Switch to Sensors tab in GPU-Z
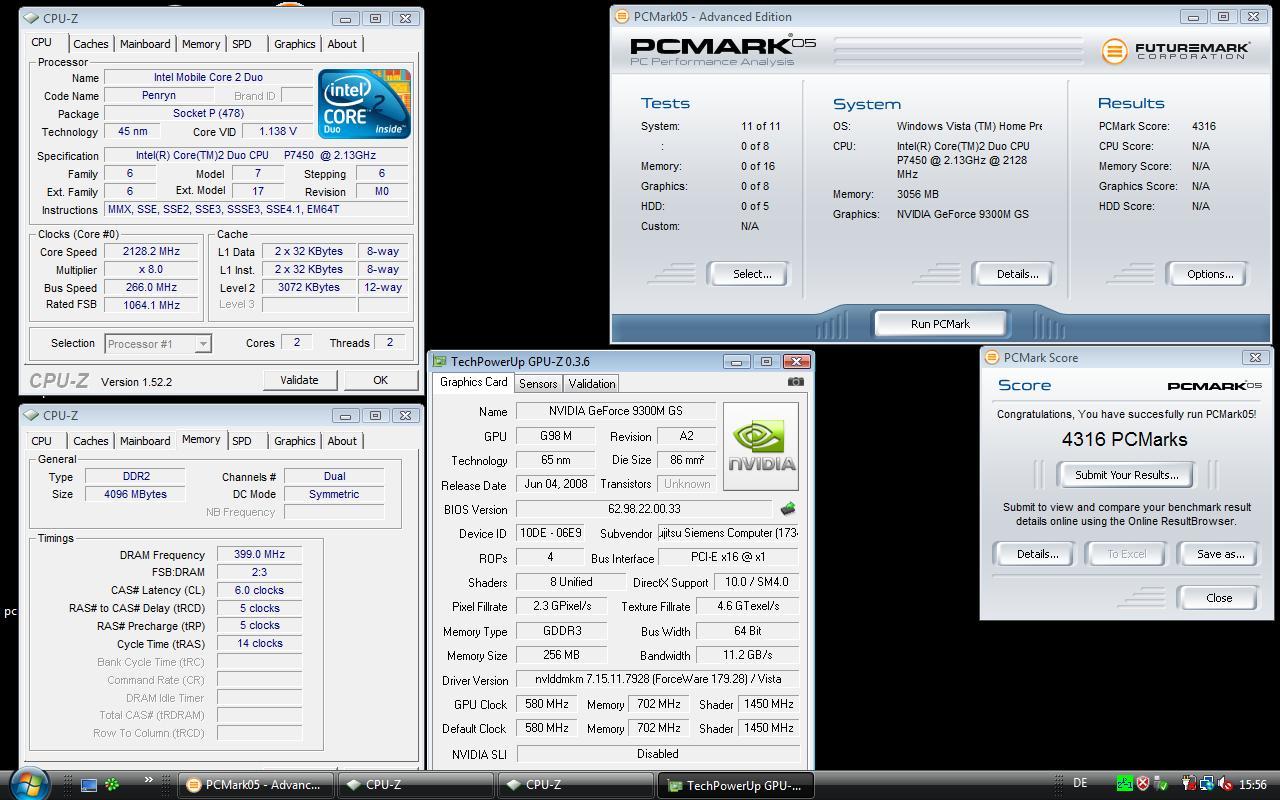This screenshot has width=1280, height=800. point(538,384)
